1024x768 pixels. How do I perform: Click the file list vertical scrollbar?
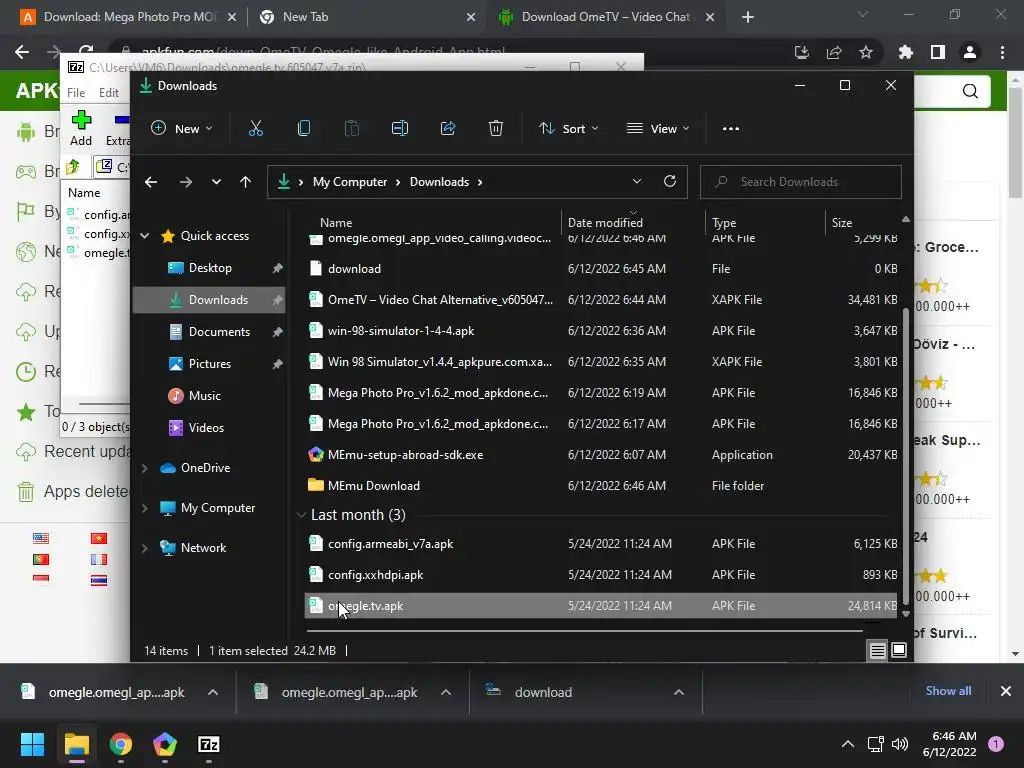point(905,457)
